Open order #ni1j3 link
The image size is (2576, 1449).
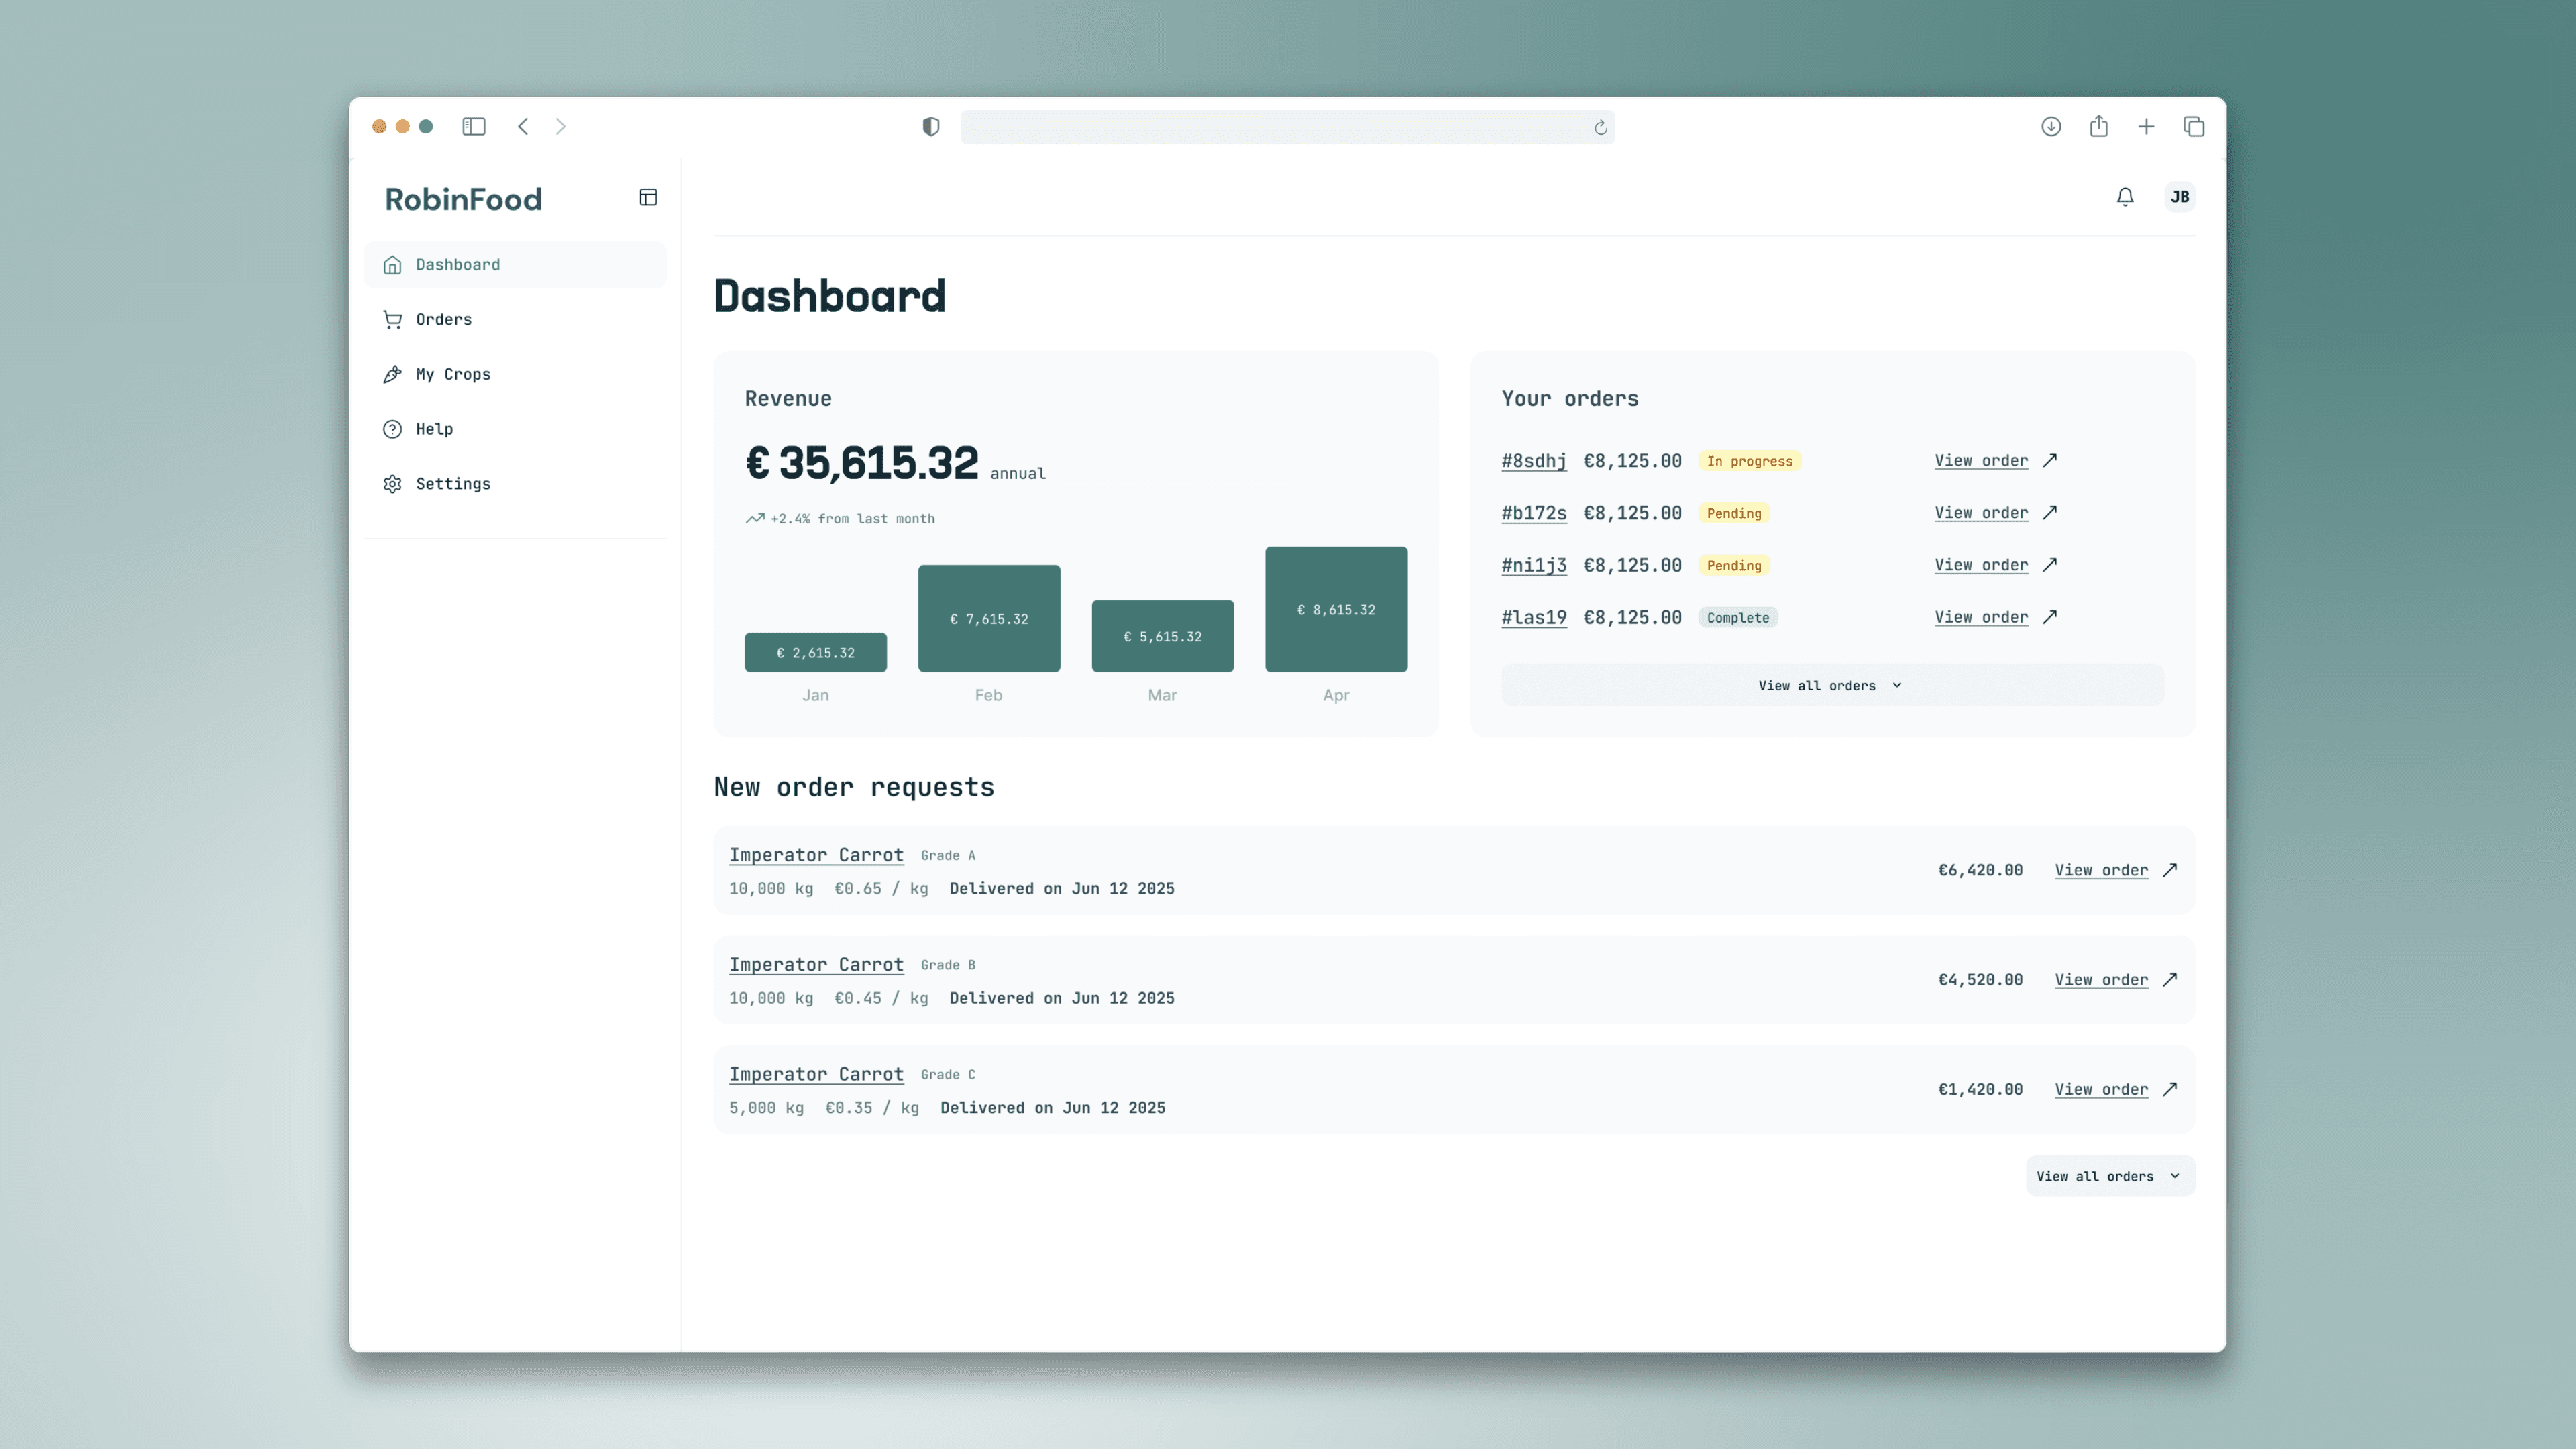(1534, 565)
